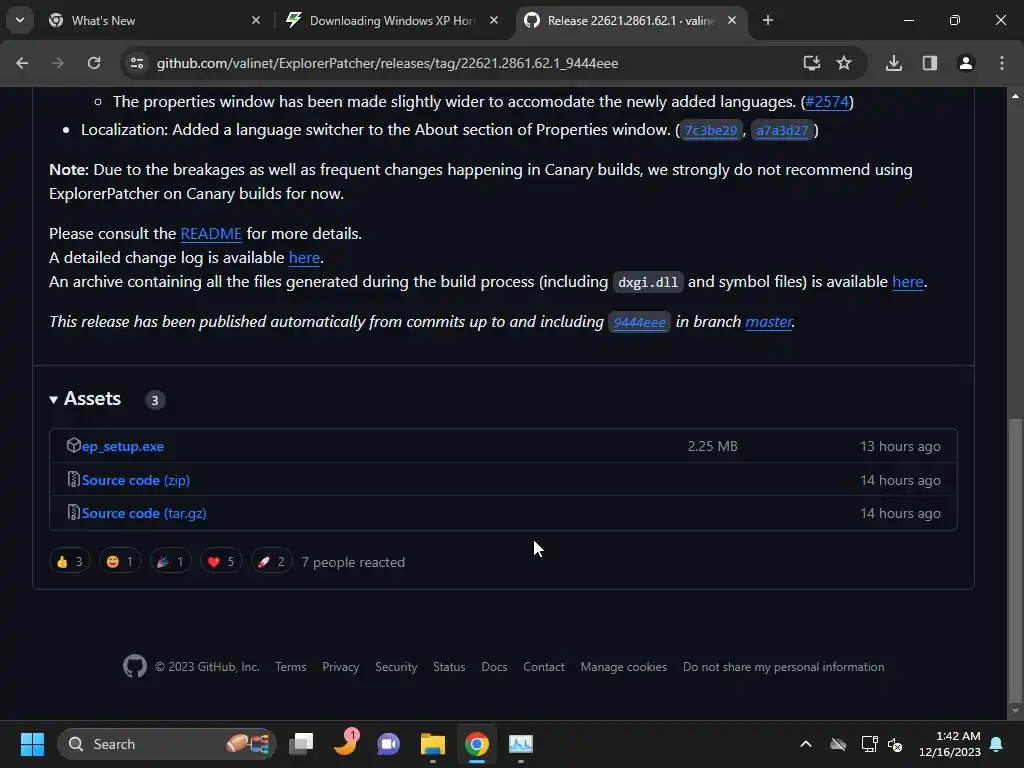
Task: Open the clock and date flyout
Action: tap(950, 744)
